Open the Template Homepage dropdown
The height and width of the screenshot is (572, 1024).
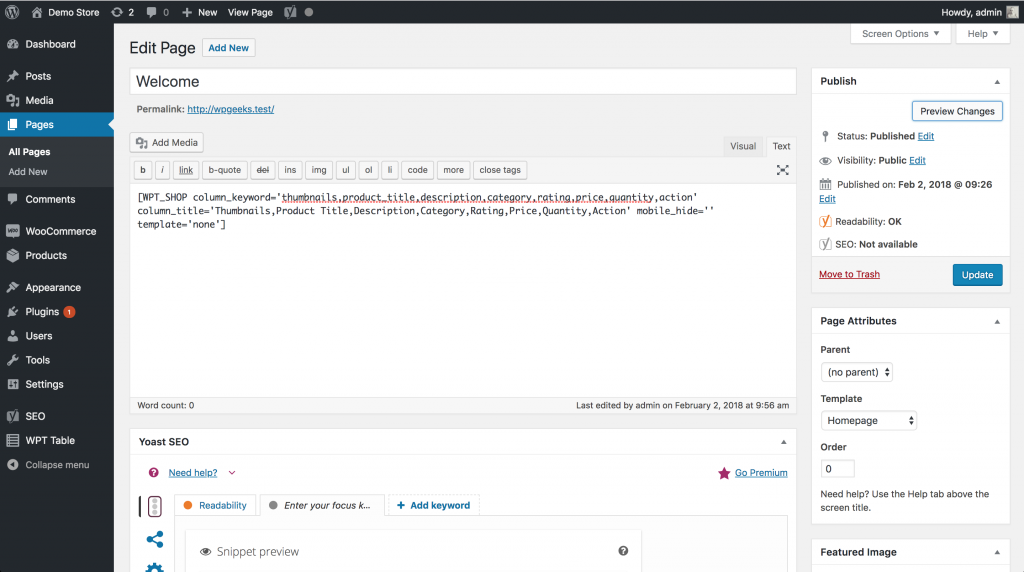869,421
